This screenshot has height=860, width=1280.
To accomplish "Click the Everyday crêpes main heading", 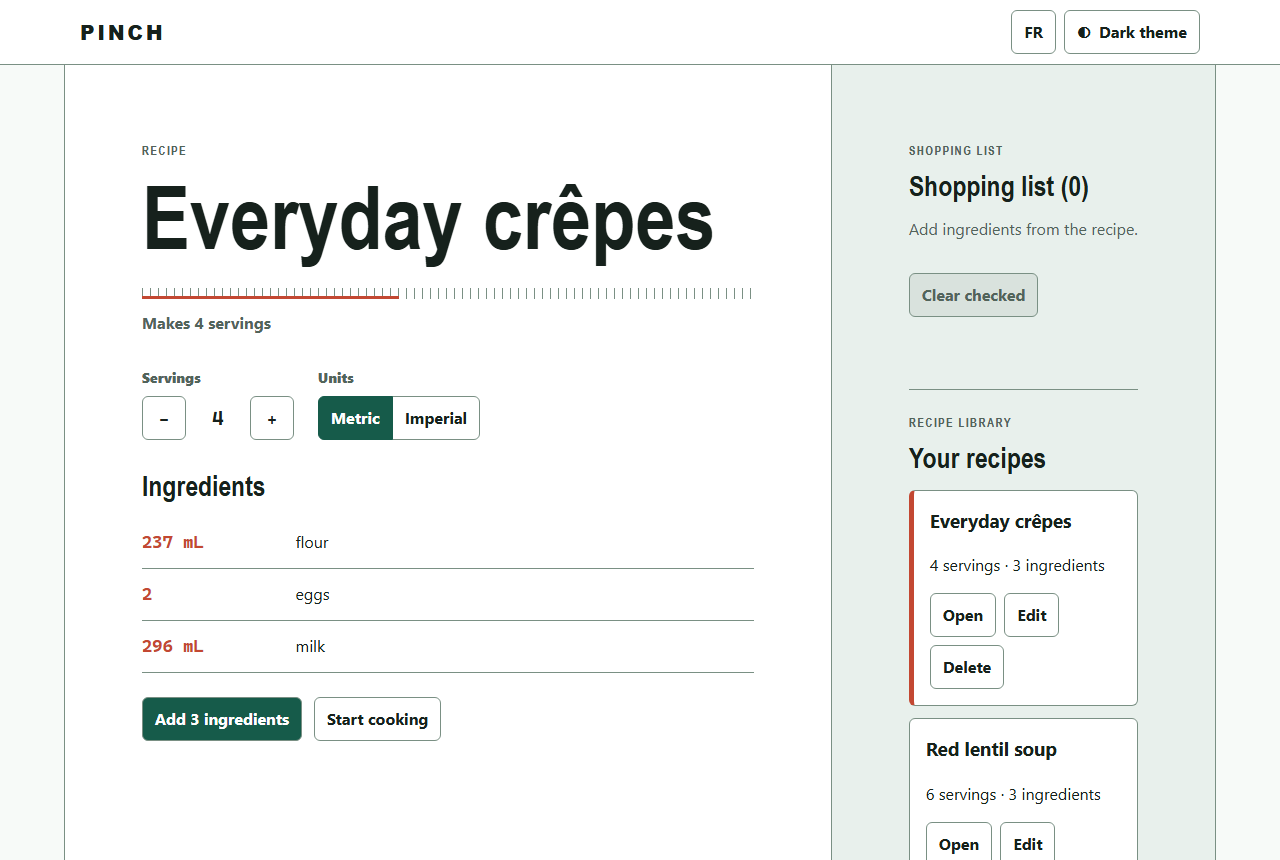I will click(x=428, y=220).
